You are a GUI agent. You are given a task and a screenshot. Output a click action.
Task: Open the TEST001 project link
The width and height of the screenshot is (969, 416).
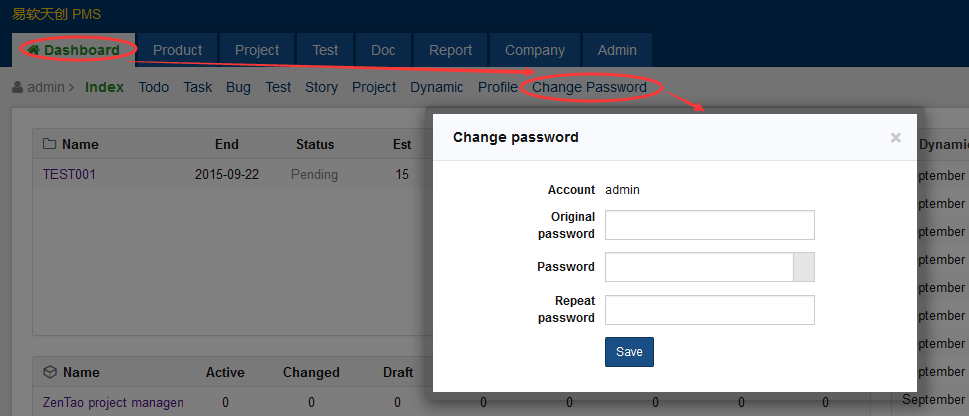click(x=69, y=174)
